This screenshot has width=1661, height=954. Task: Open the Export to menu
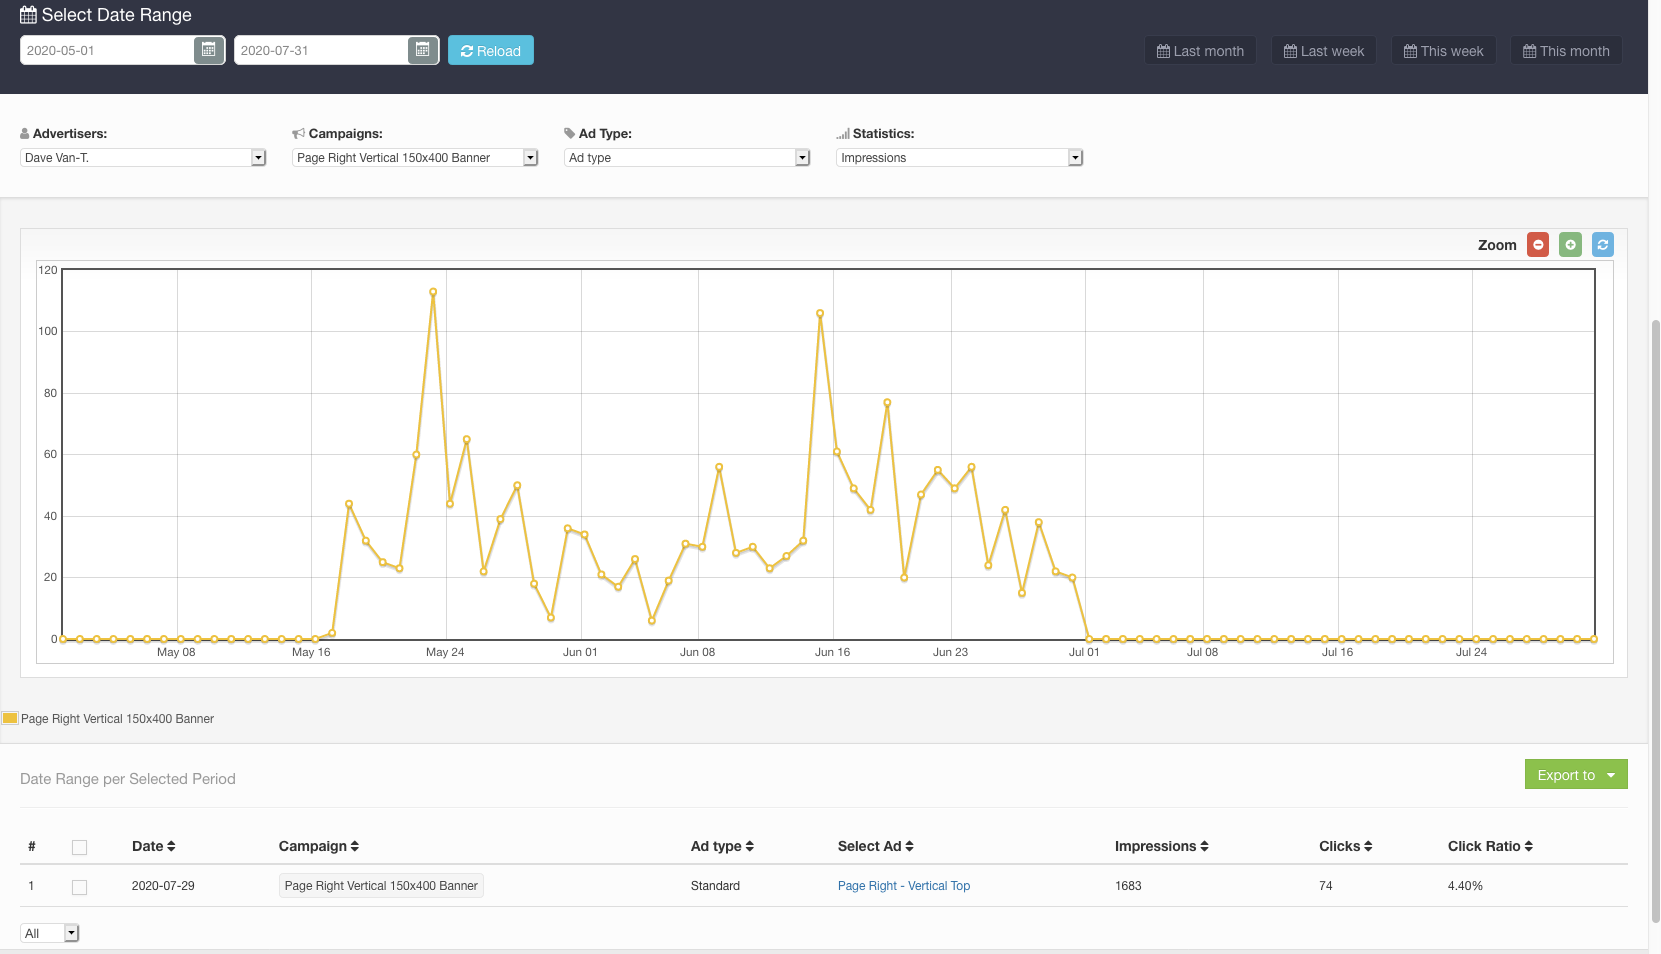coord(1575,775)
